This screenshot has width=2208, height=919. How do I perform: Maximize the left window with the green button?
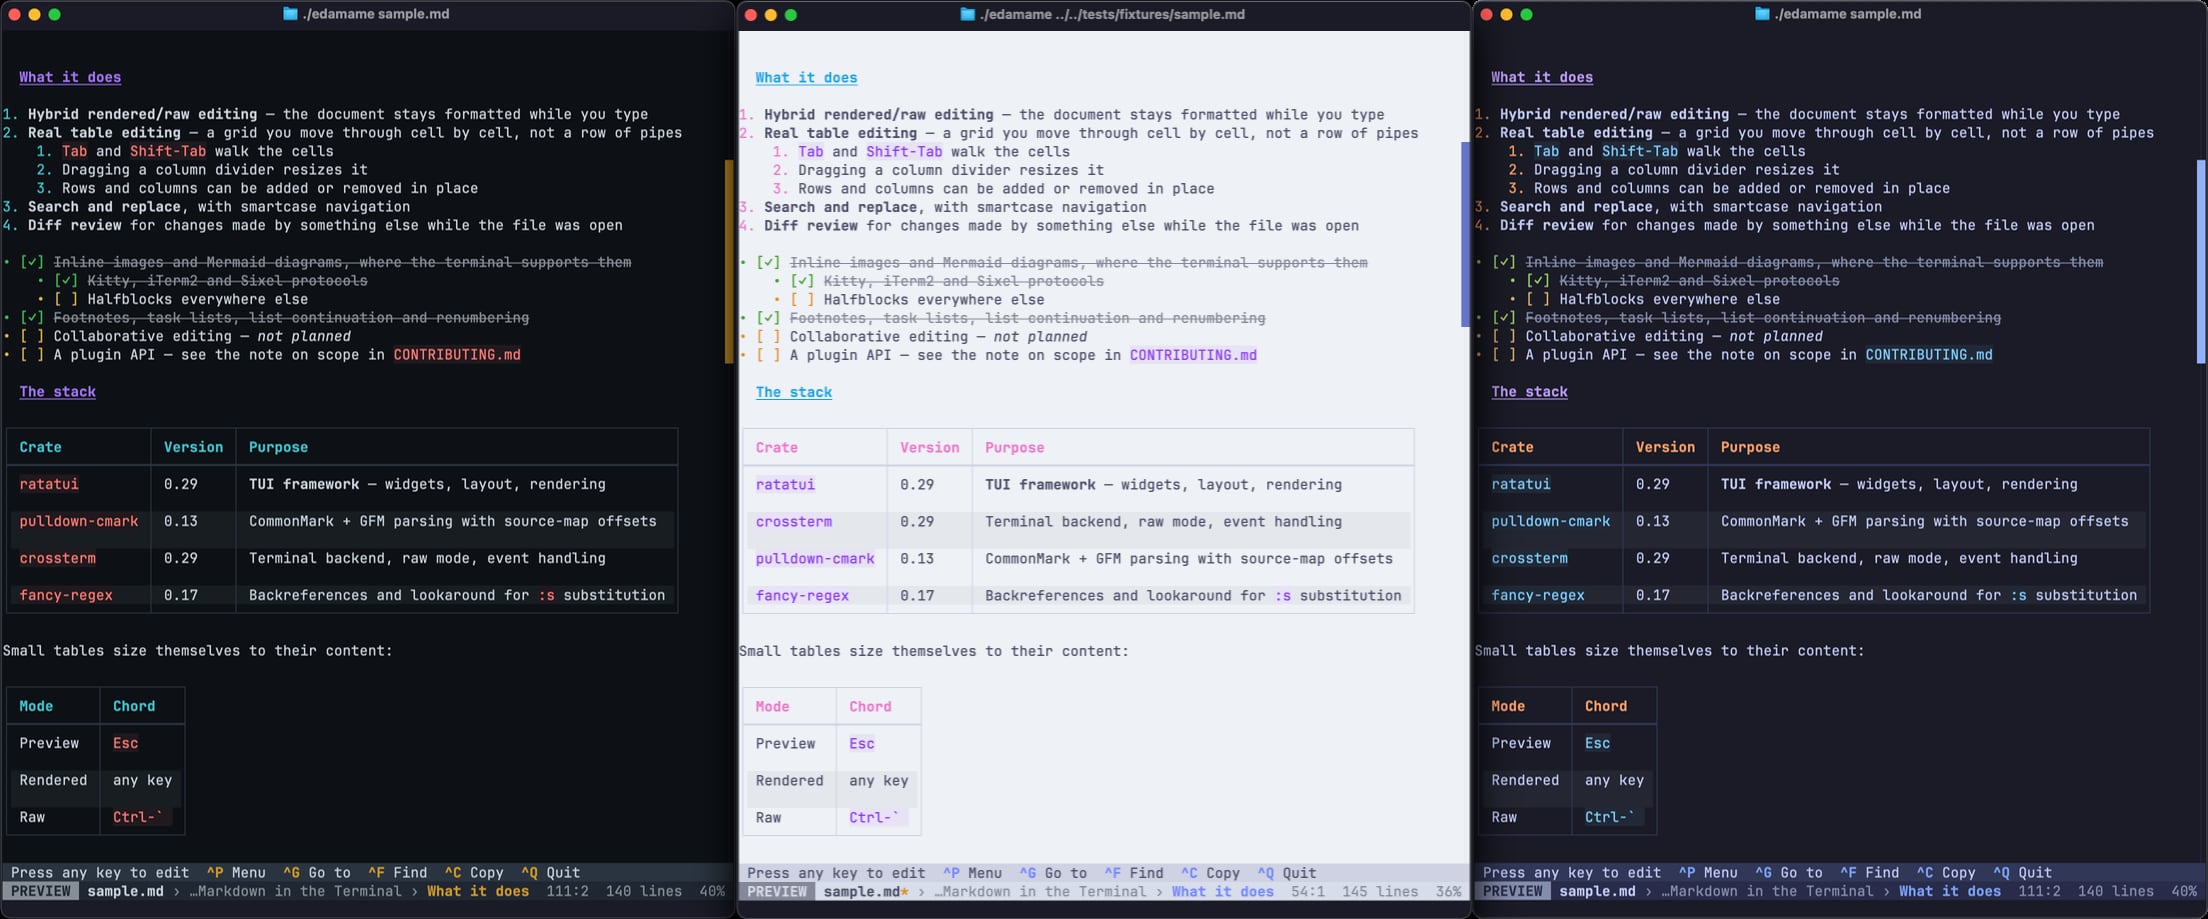(x=54, y=14)
